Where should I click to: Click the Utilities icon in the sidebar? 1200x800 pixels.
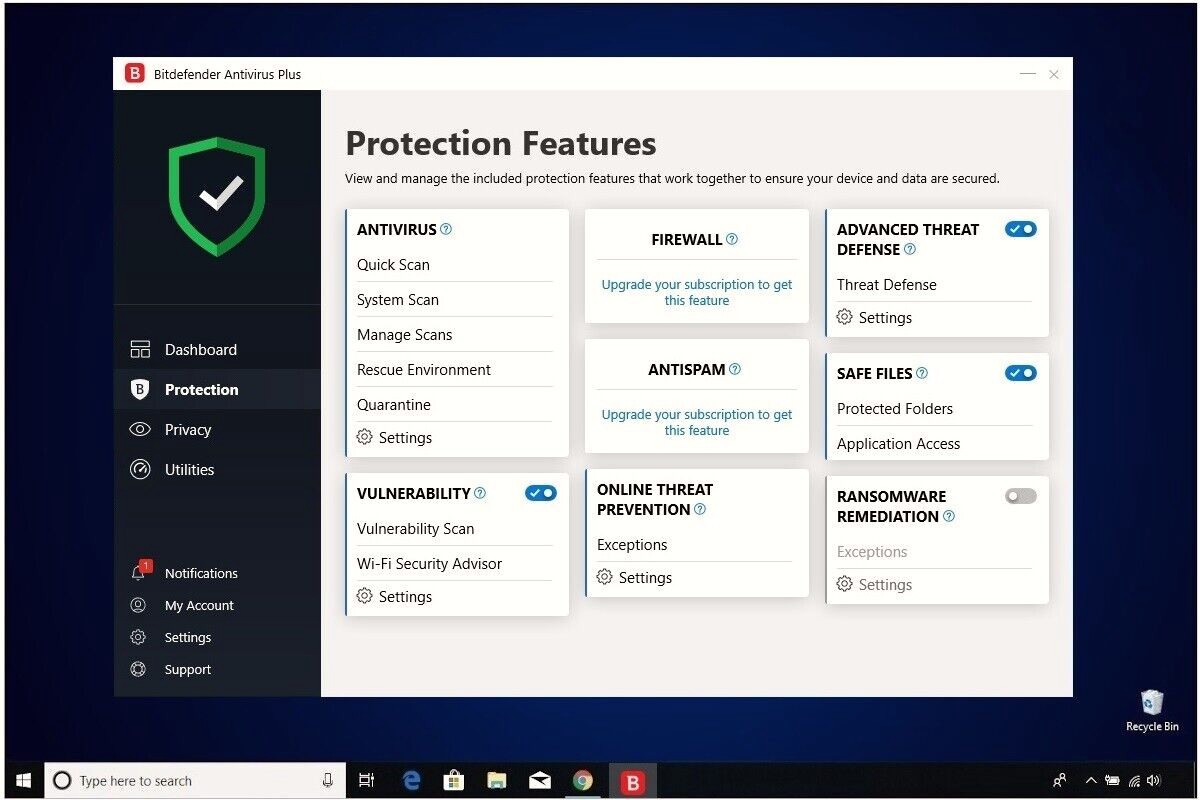tap(141, 469)
